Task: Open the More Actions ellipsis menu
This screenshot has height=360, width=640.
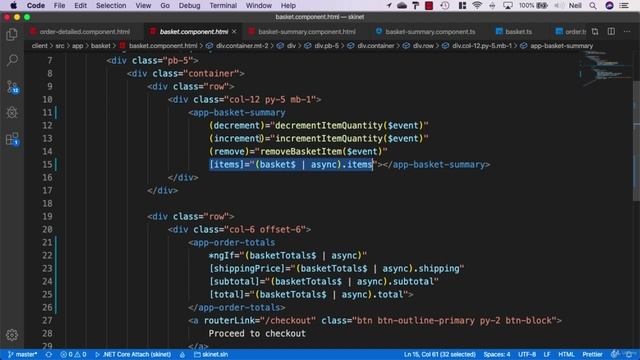Action: [x=627, y=31]
